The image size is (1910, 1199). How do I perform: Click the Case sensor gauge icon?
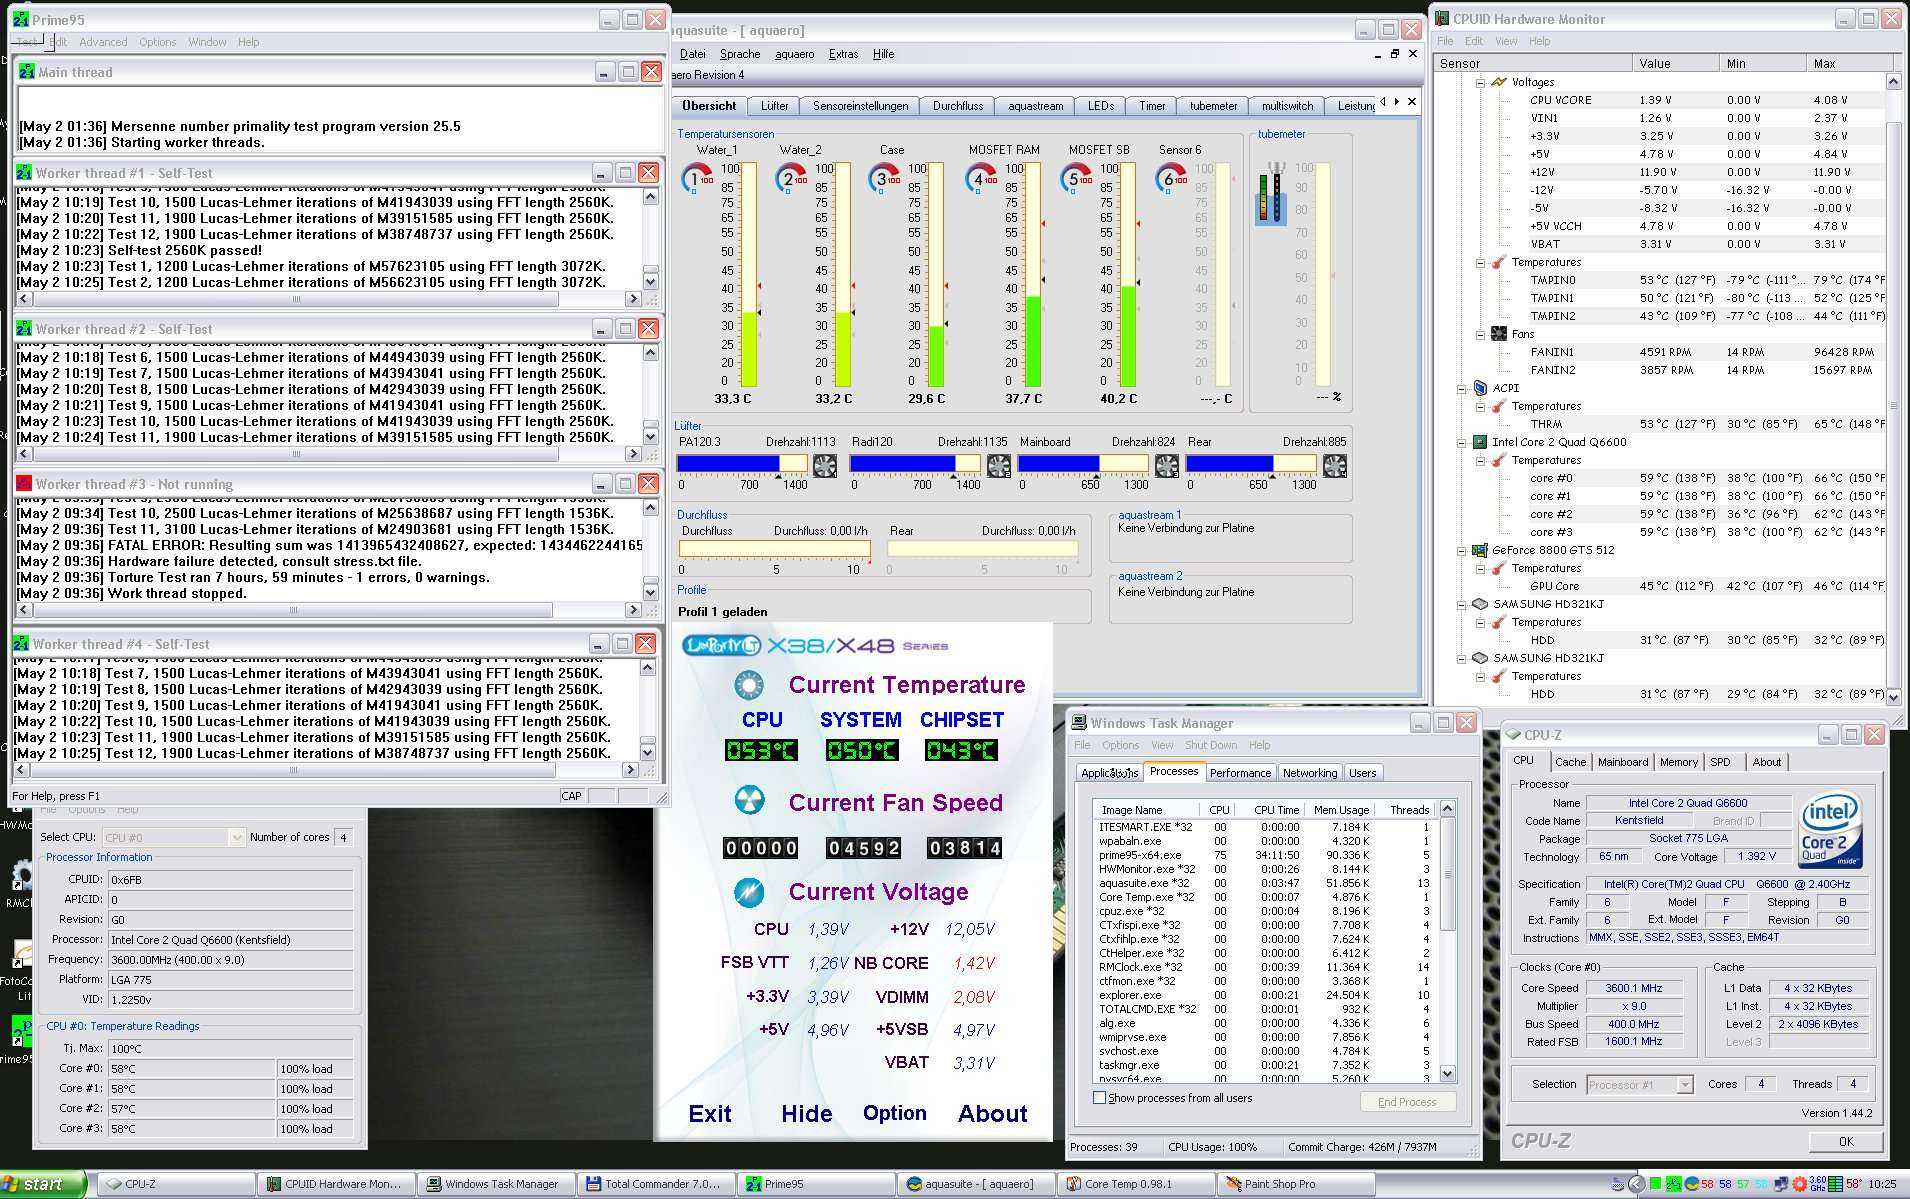click(x=884, y=179)
